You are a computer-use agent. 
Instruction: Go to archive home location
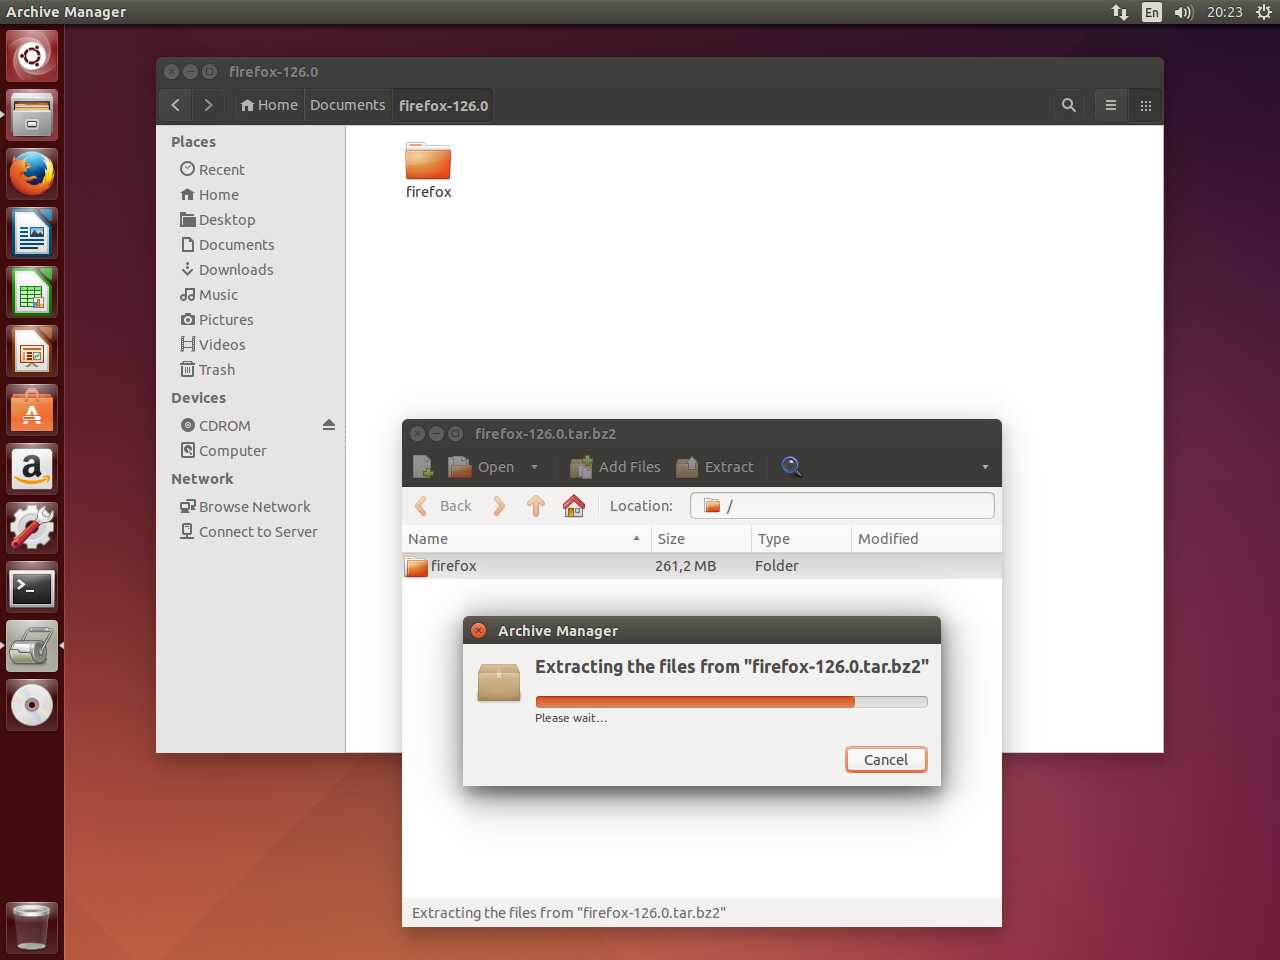pyautogui.click(x=574, y=506)
